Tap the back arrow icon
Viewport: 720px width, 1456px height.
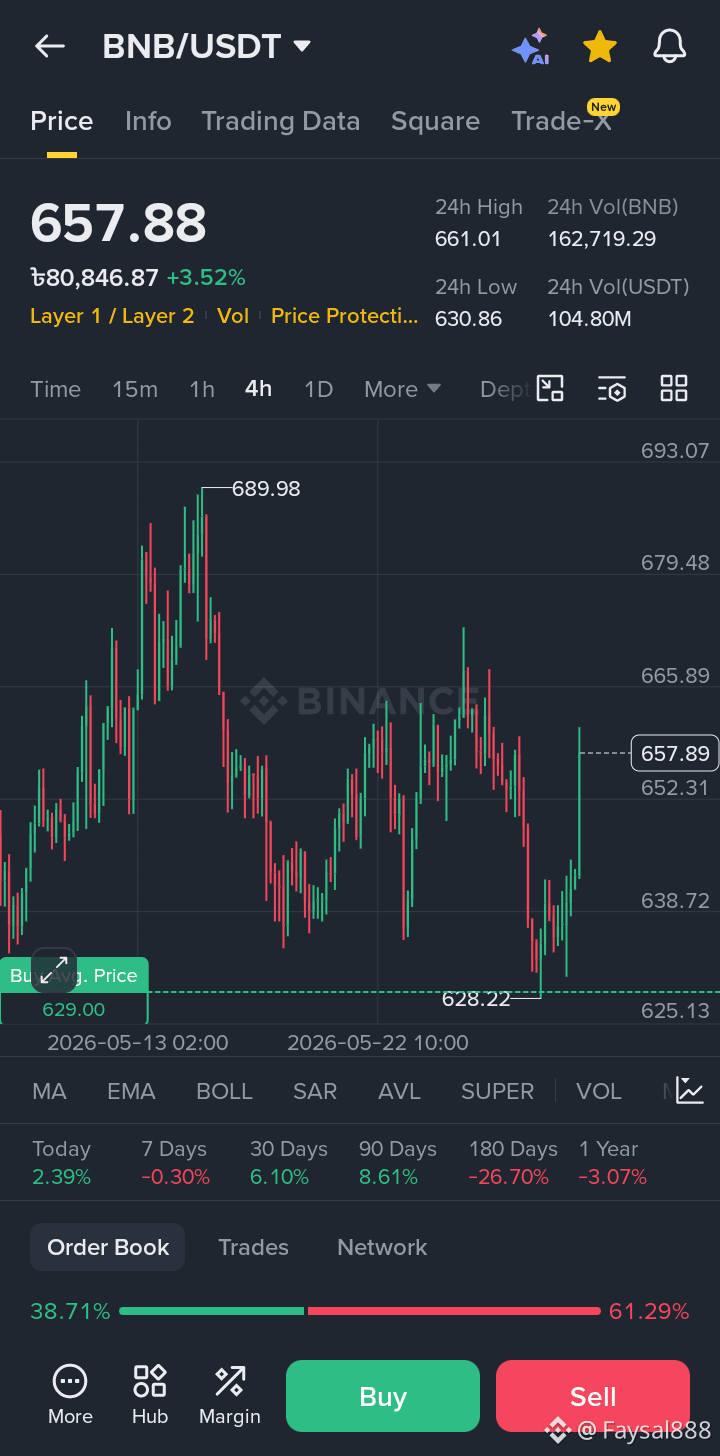(49, 46)
